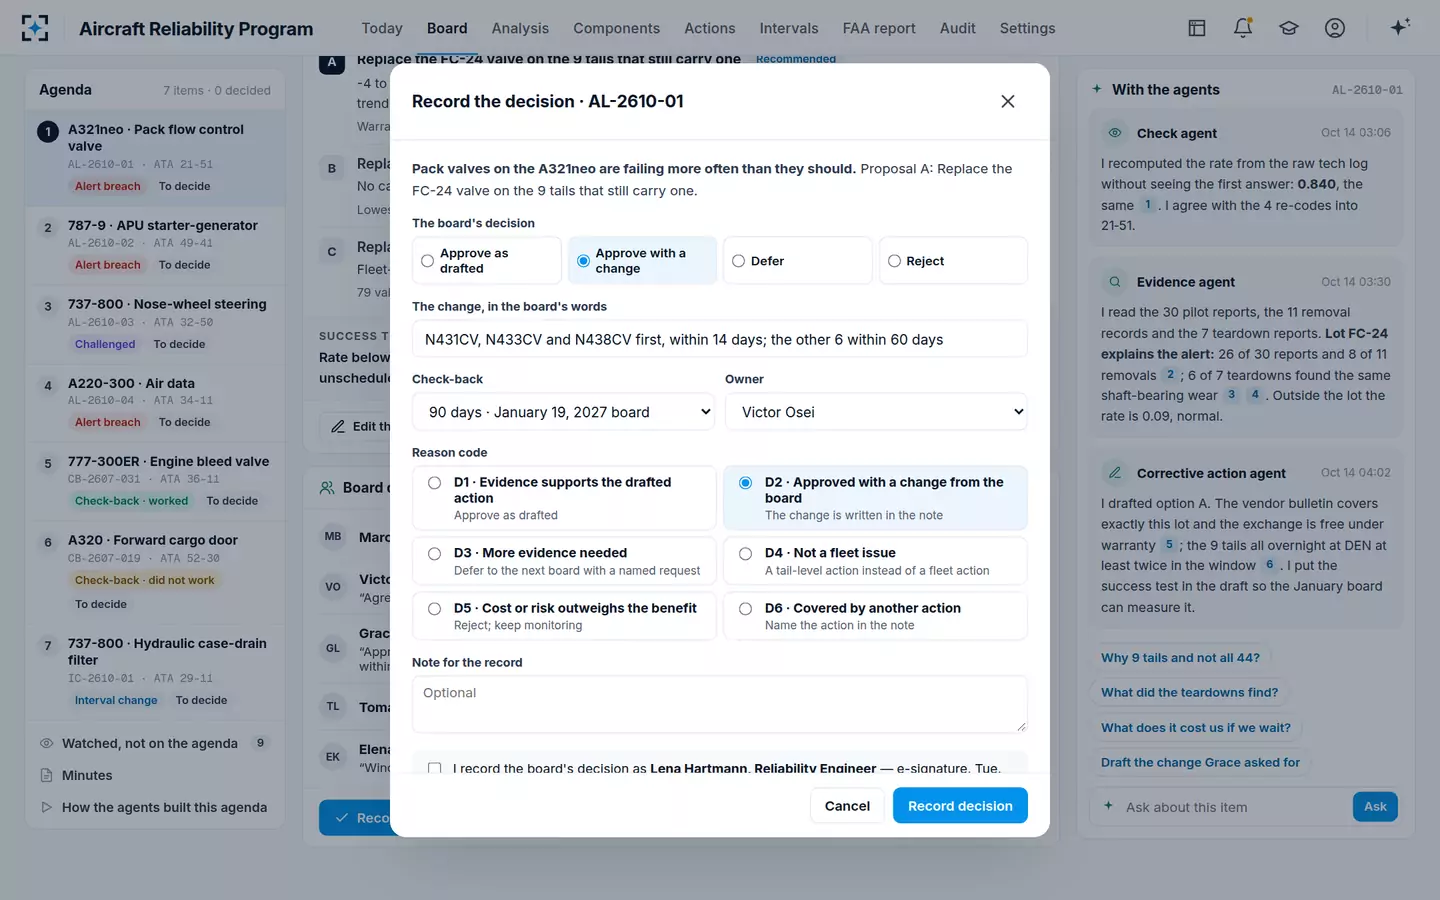1440x900 pixels.
Task: Click the sparkle assistant icon in the top bar
Action: (x=1400, y=27)
